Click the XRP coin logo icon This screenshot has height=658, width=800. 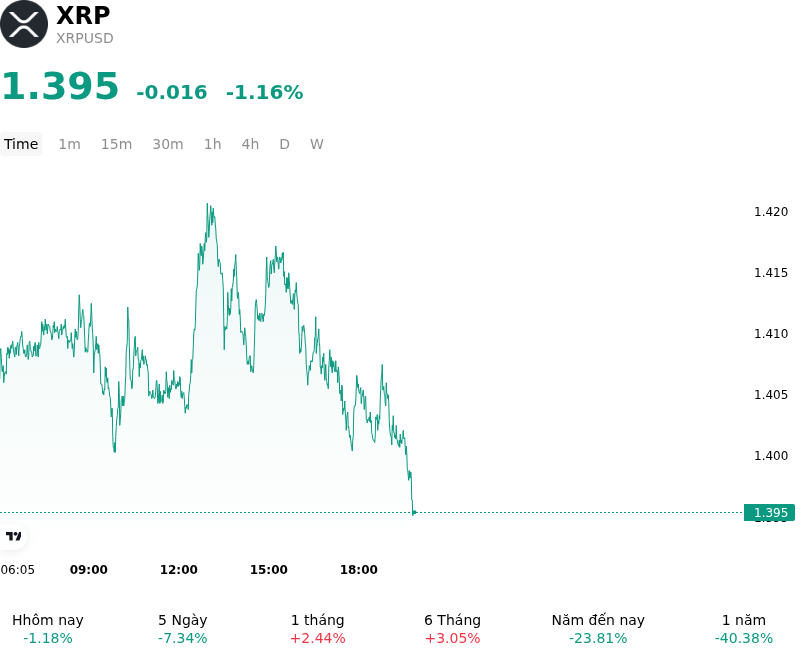[x=24, y=24]
